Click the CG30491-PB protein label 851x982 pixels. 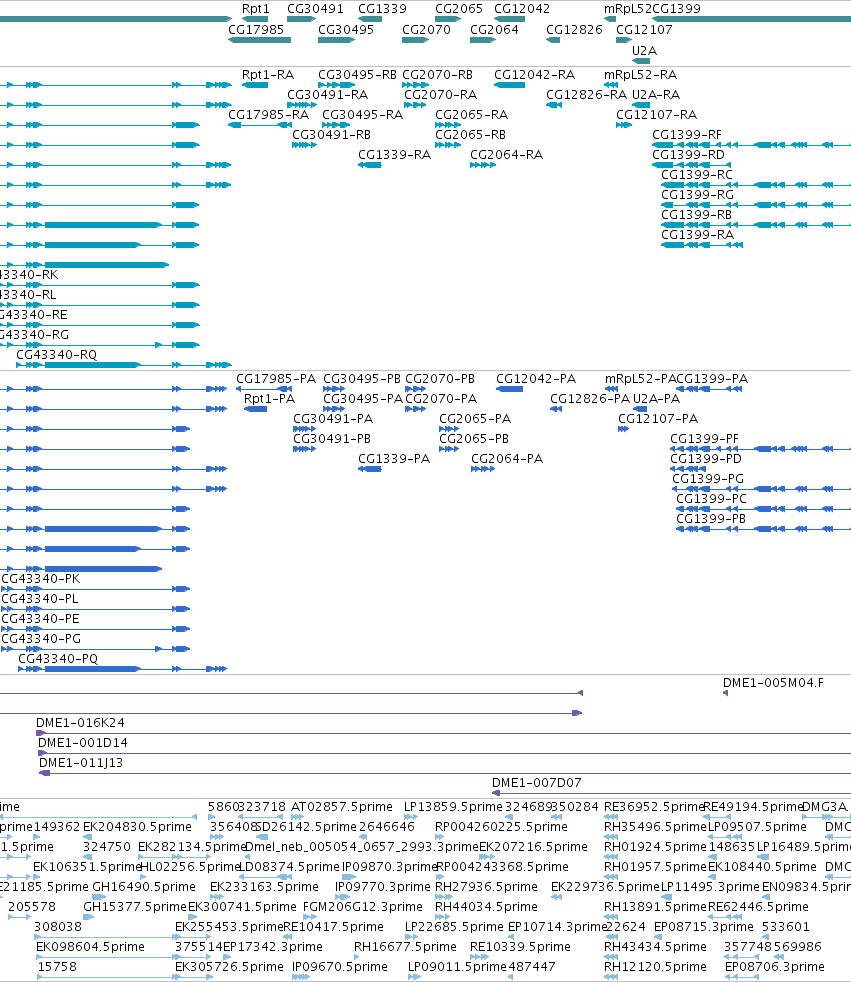[332, 439]
